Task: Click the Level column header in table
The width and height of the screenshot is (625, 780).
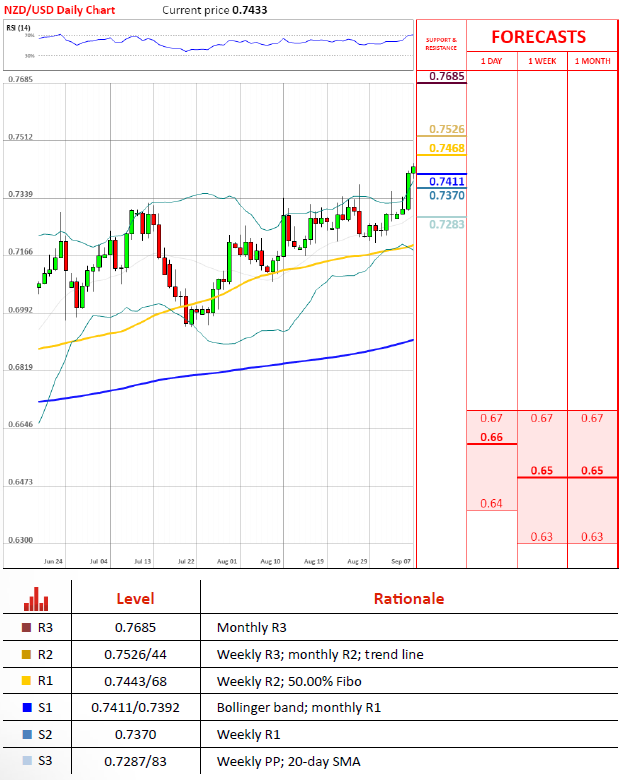Action: [x=136, y=598]
